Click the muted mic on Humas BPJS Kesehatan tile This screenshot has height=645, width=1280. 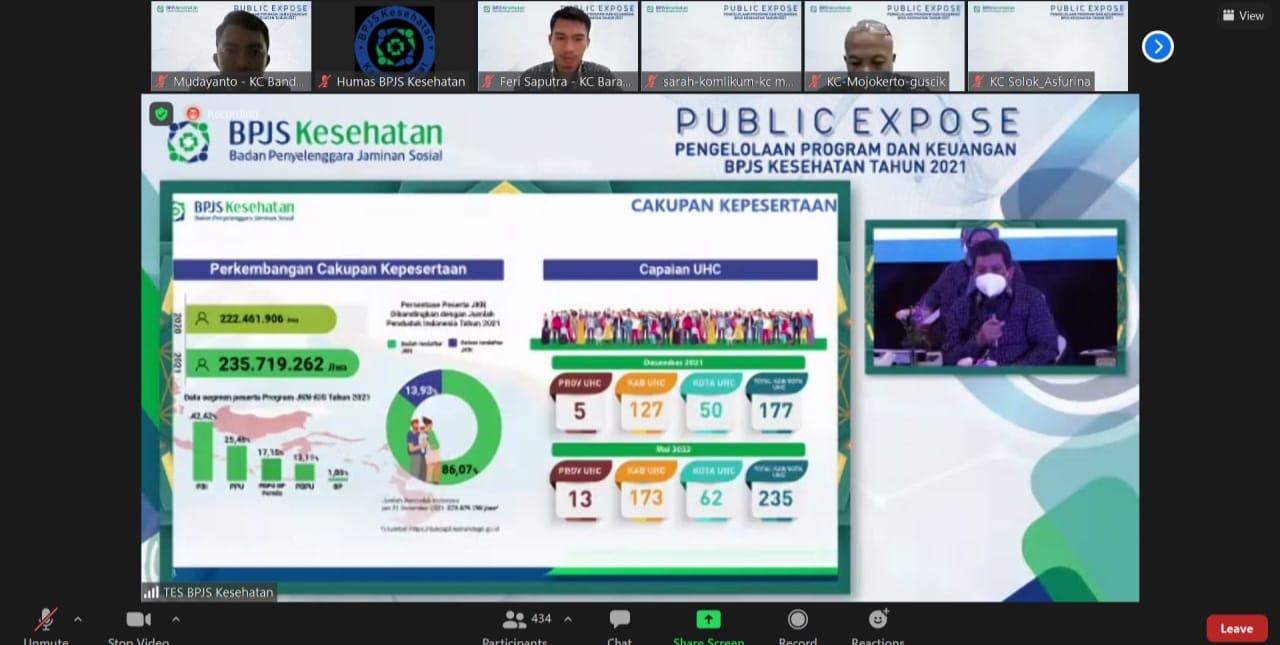tap(325, 82)
